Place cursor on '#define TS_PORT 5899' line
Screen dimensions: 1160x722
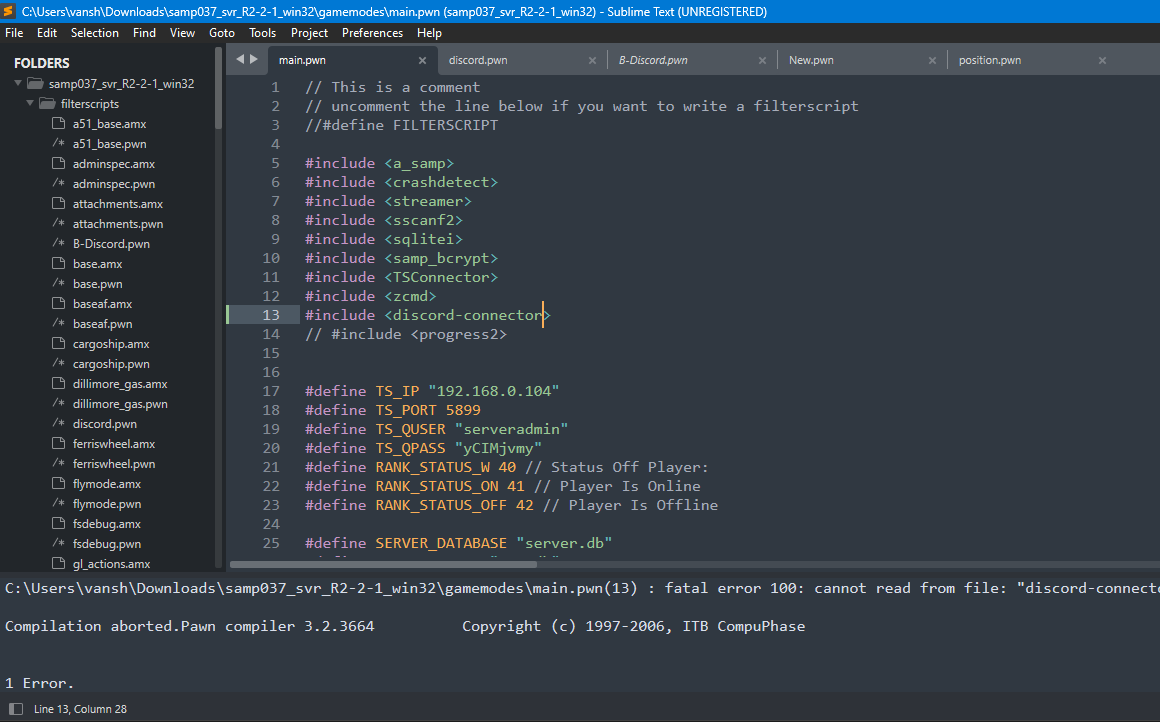(393, 410)
